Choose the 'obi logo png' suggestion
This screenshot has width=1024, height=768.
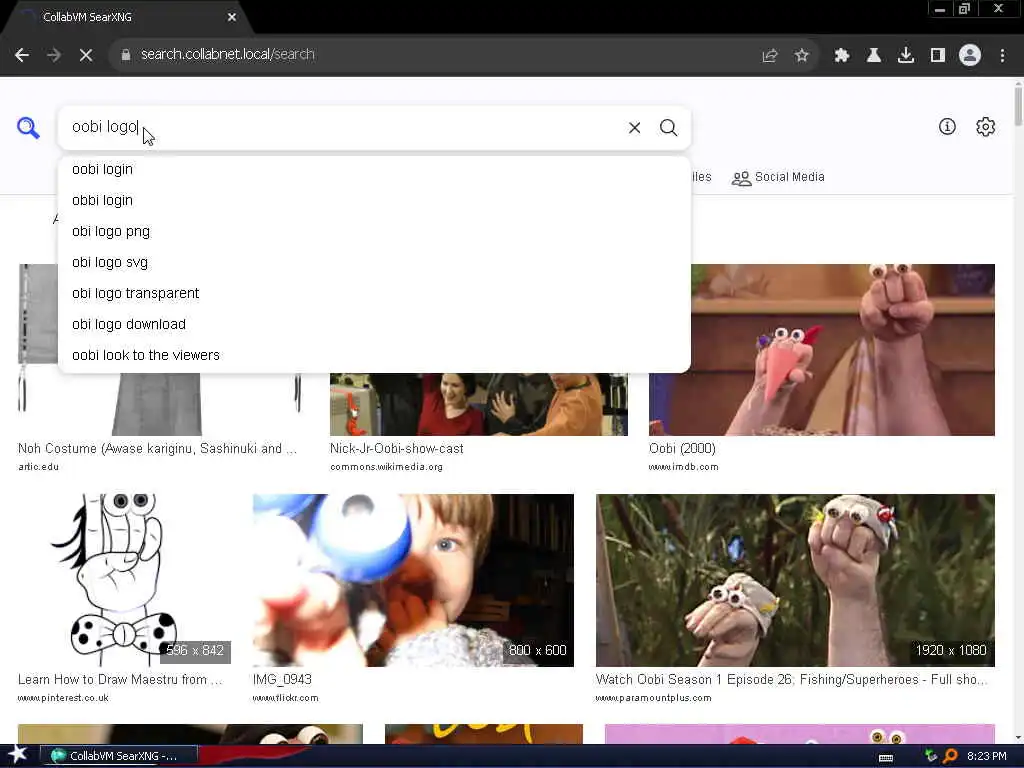[374, 231]
